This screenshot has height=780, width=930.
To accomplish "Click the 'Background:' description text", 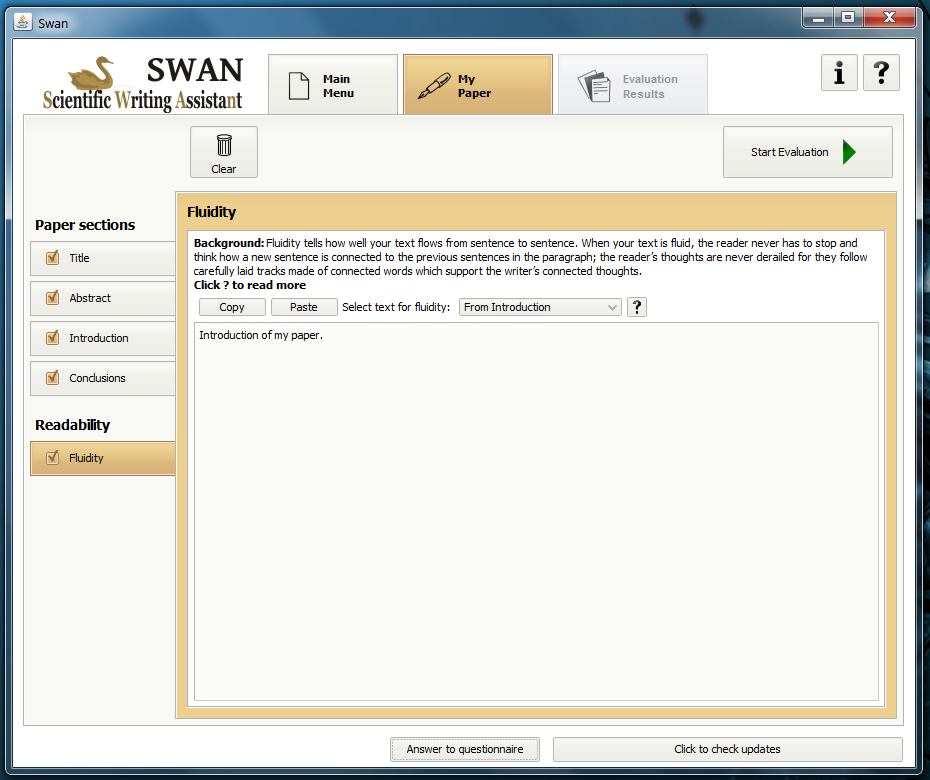I will coord(530,257).
